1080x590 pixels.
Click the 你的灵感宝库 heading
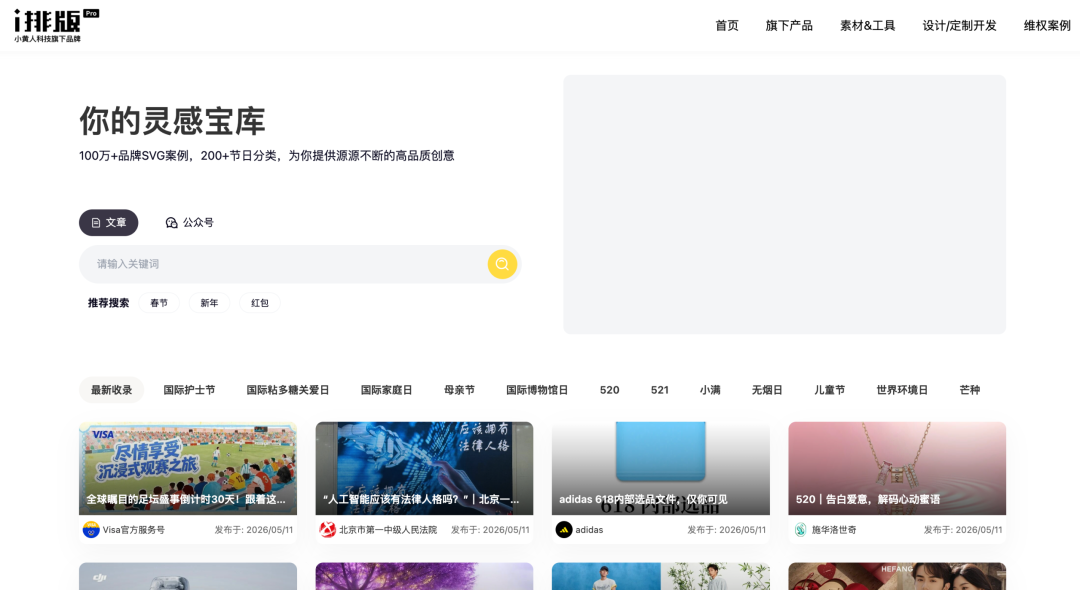pos(172,121)
